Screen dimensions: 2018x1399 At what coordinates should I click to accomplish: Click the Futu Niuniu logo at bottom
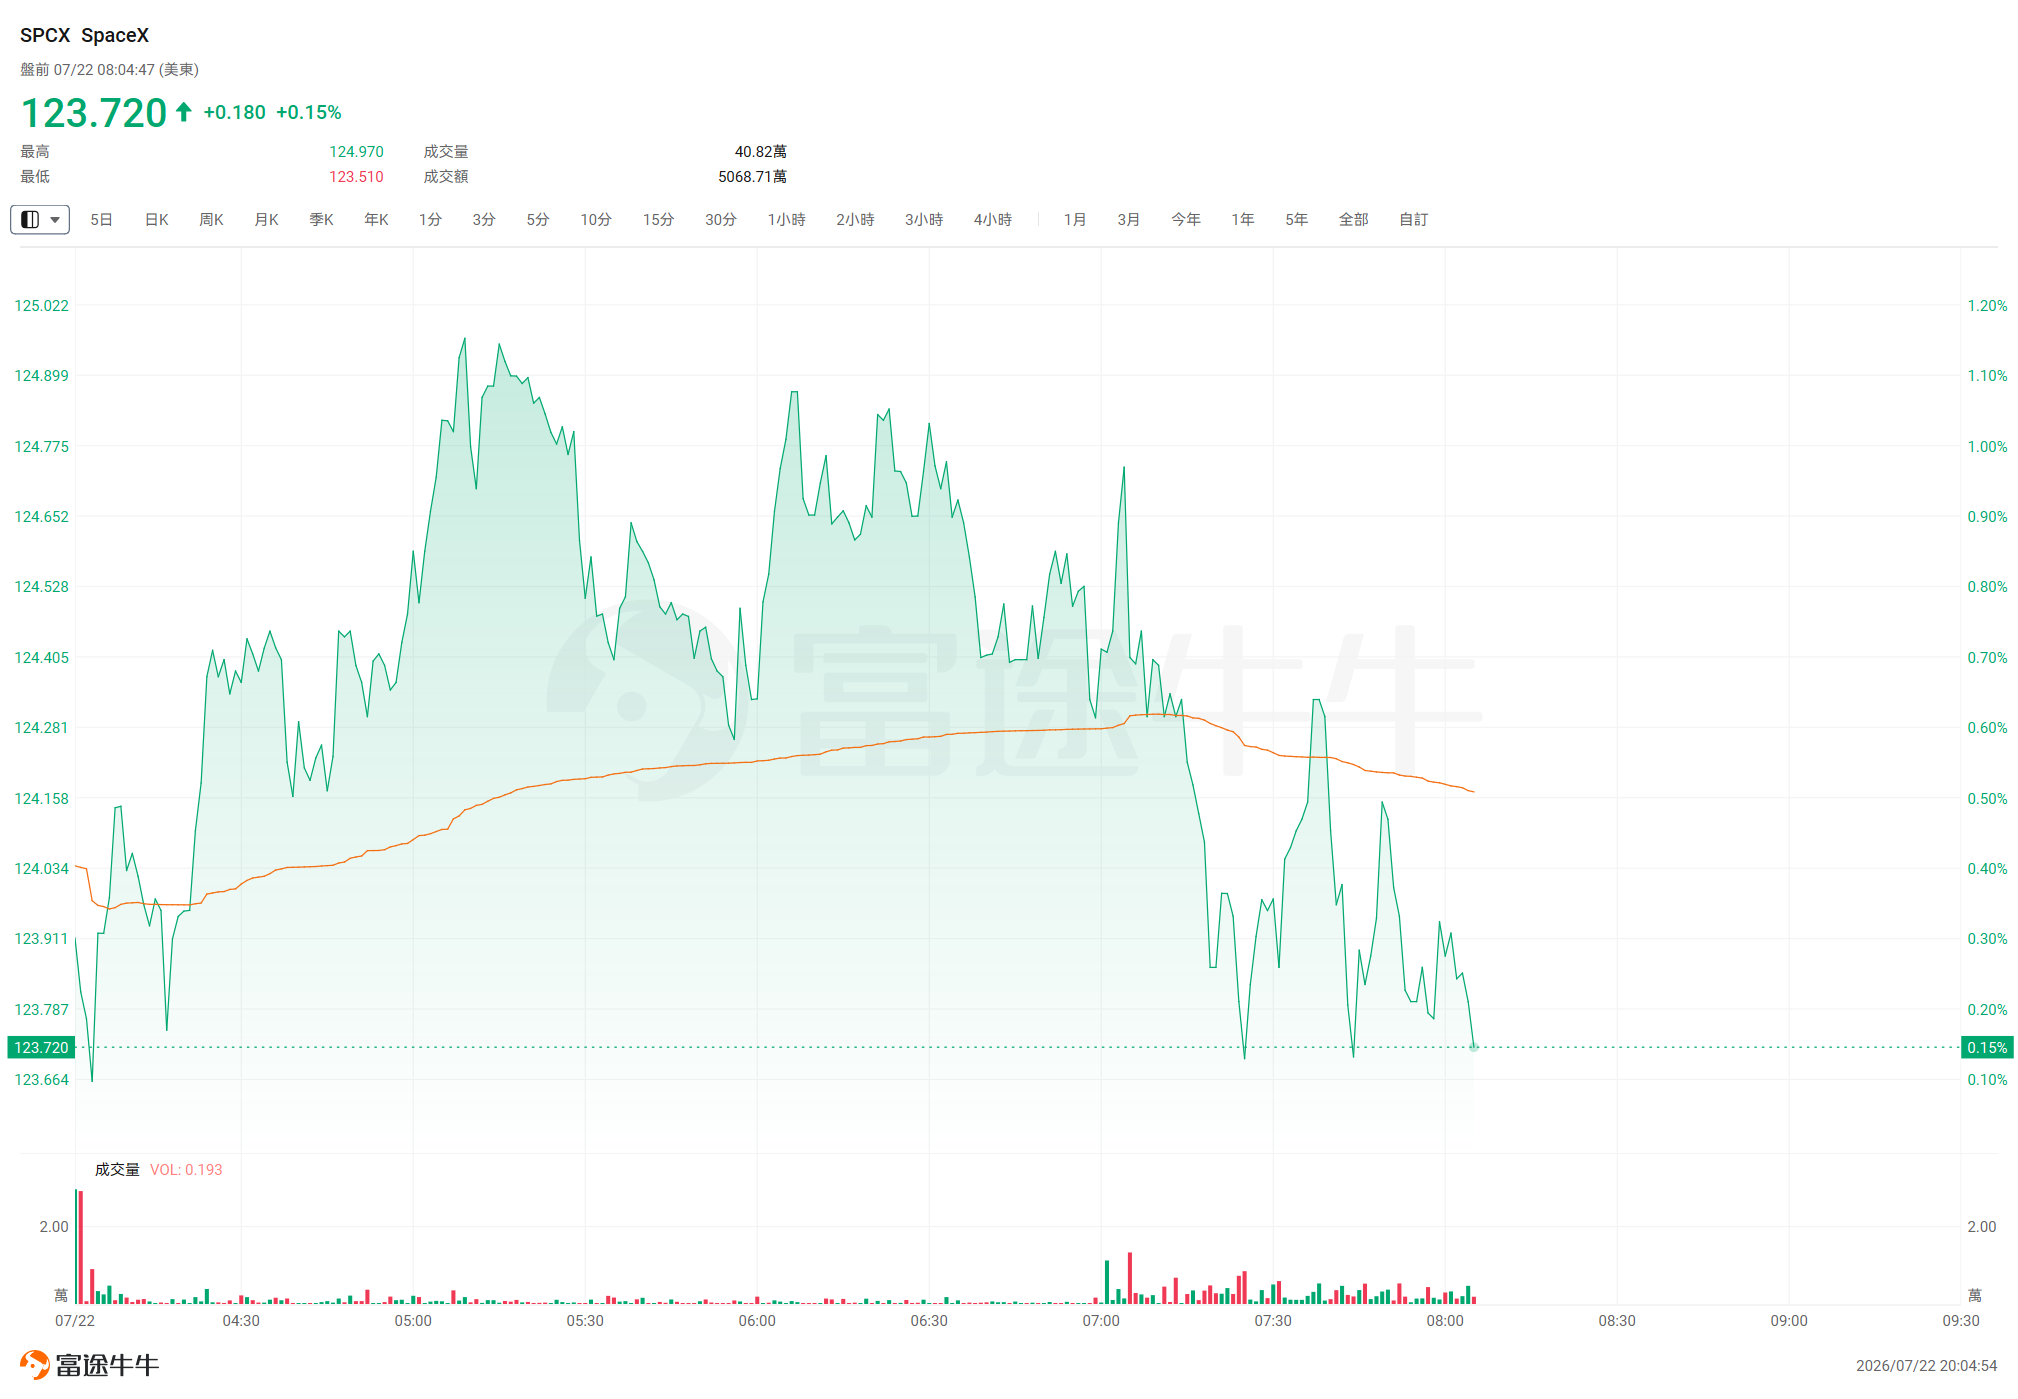click(90, 1365)
